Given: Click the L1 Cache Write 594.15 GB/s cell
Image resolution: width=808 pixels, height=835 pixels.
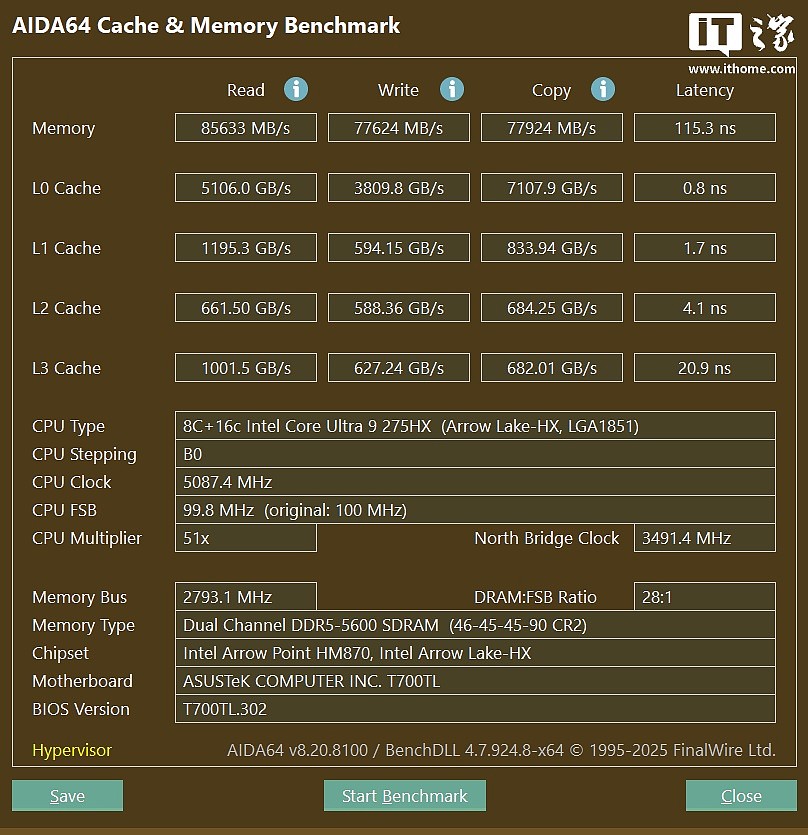Looking at the screenshot, I should [x=399, y=248].
